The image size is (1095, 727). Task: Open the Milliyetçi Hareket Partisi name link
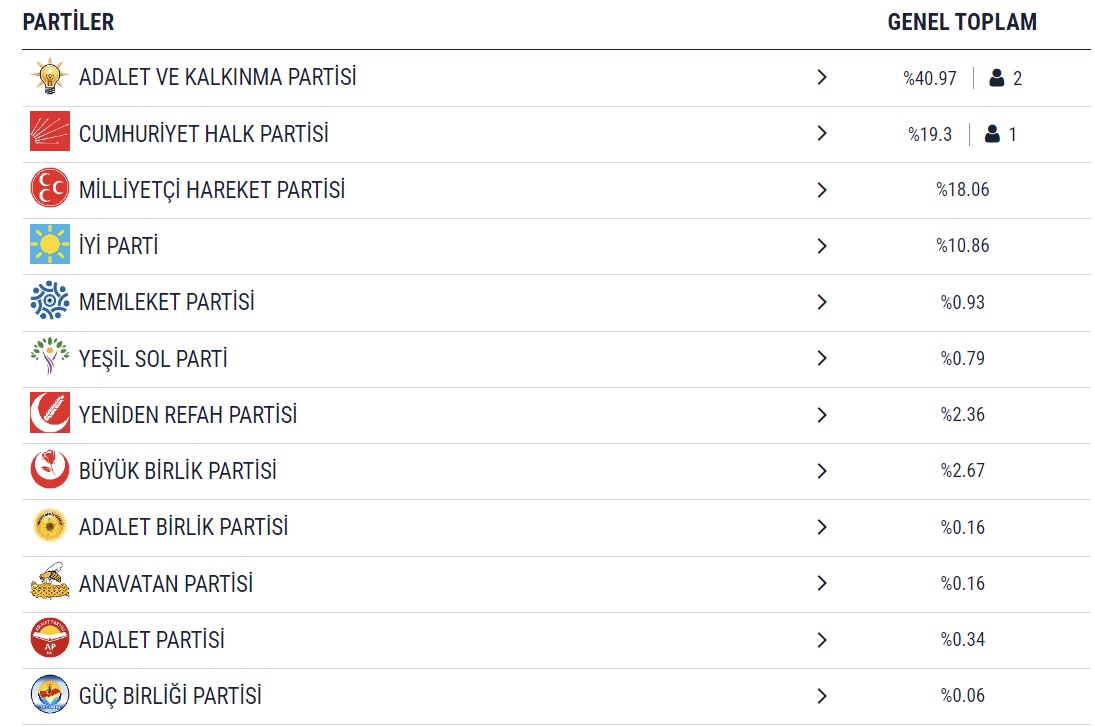(211, 190)
